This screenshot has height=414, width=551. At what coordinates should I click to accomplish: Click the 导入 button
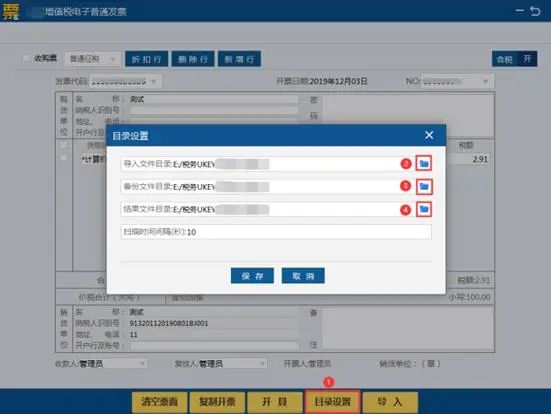[390, 401]
